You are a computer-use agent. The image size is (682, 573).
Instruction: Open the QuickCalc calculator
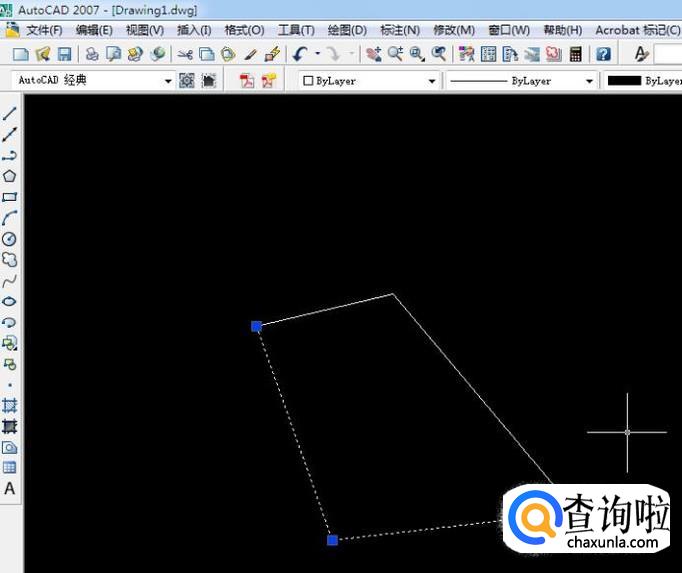point(576,54)
